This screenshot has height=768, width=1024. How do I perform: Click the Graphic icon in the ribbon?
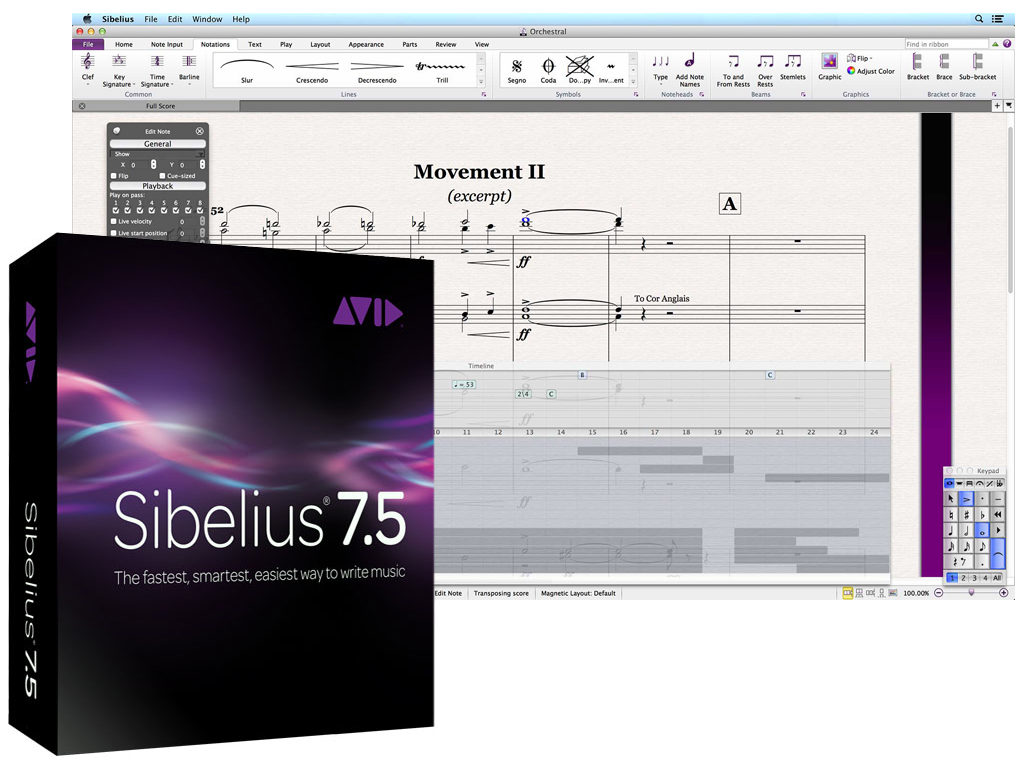pyautogui.click(x=829, y=66)
